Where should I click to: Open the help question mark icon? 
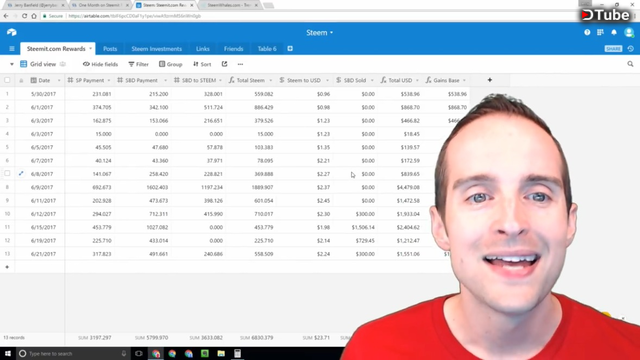587,32
